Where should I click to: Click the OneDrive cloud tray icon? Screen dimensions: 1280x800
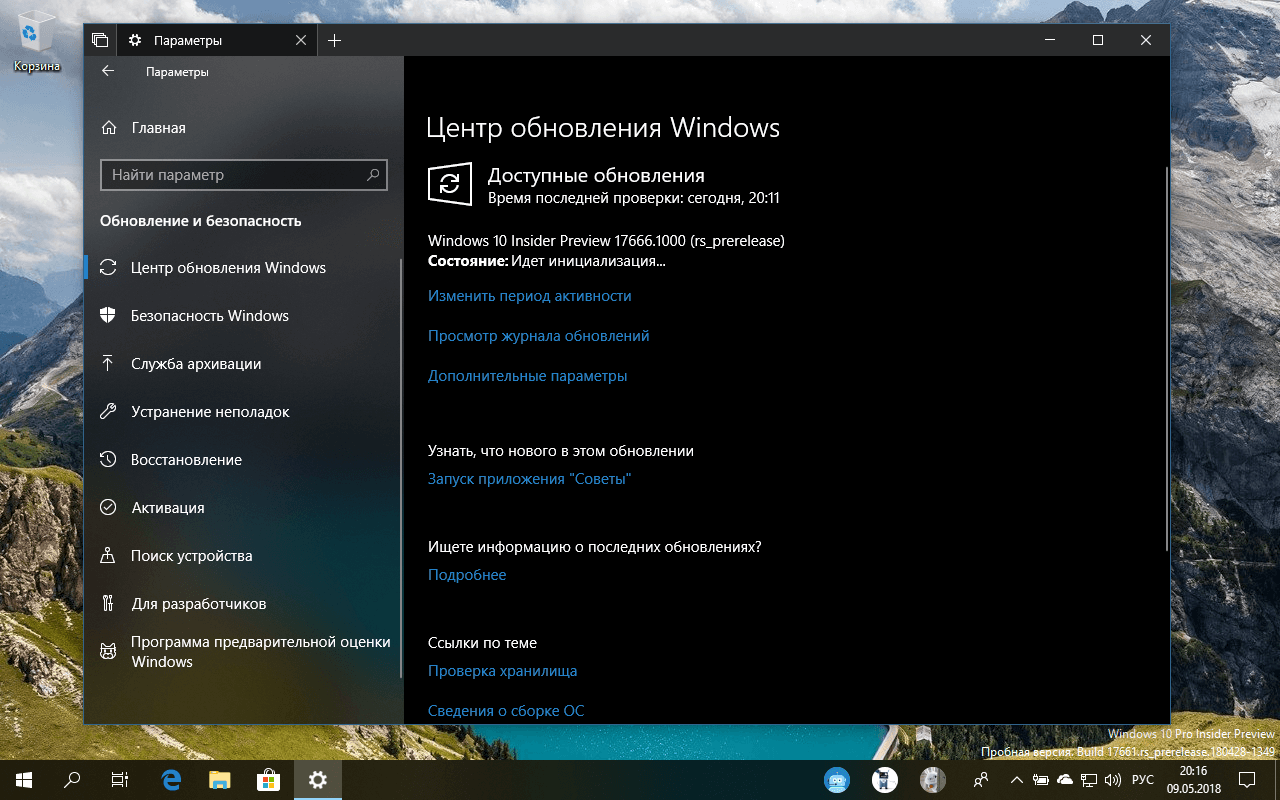(x=1065, y=780)
